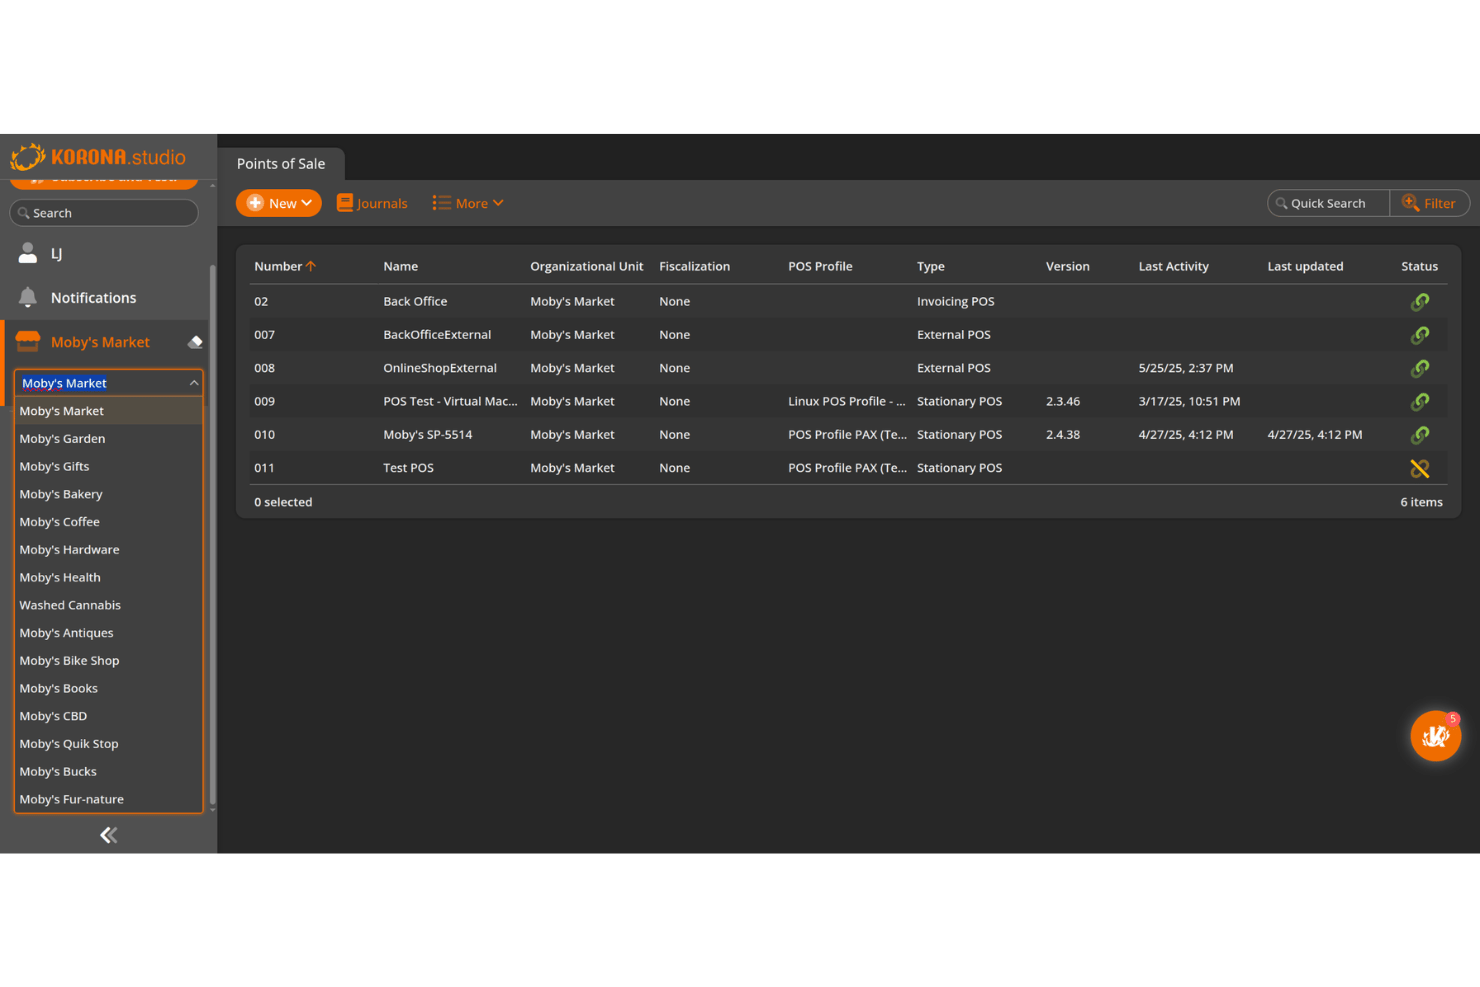Choose Moby's Bakery in the dropdown list
The height and width of the screenshot is (987, 1480).
click(109, 494)
